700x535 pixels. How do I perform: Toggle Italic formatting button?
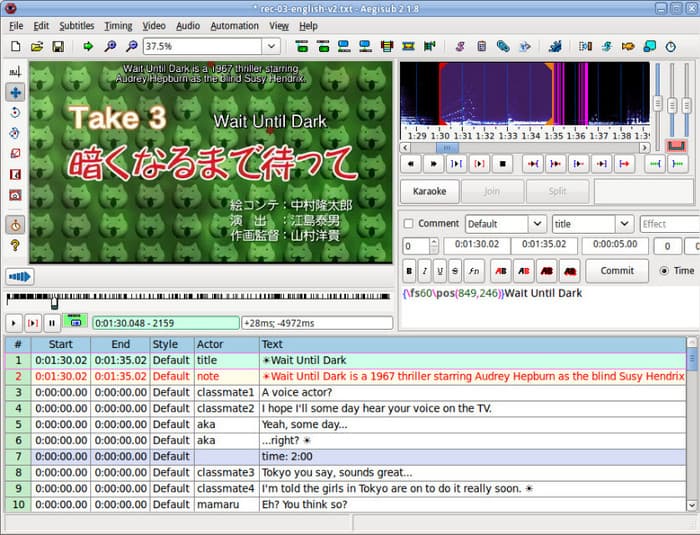(425, 271)
